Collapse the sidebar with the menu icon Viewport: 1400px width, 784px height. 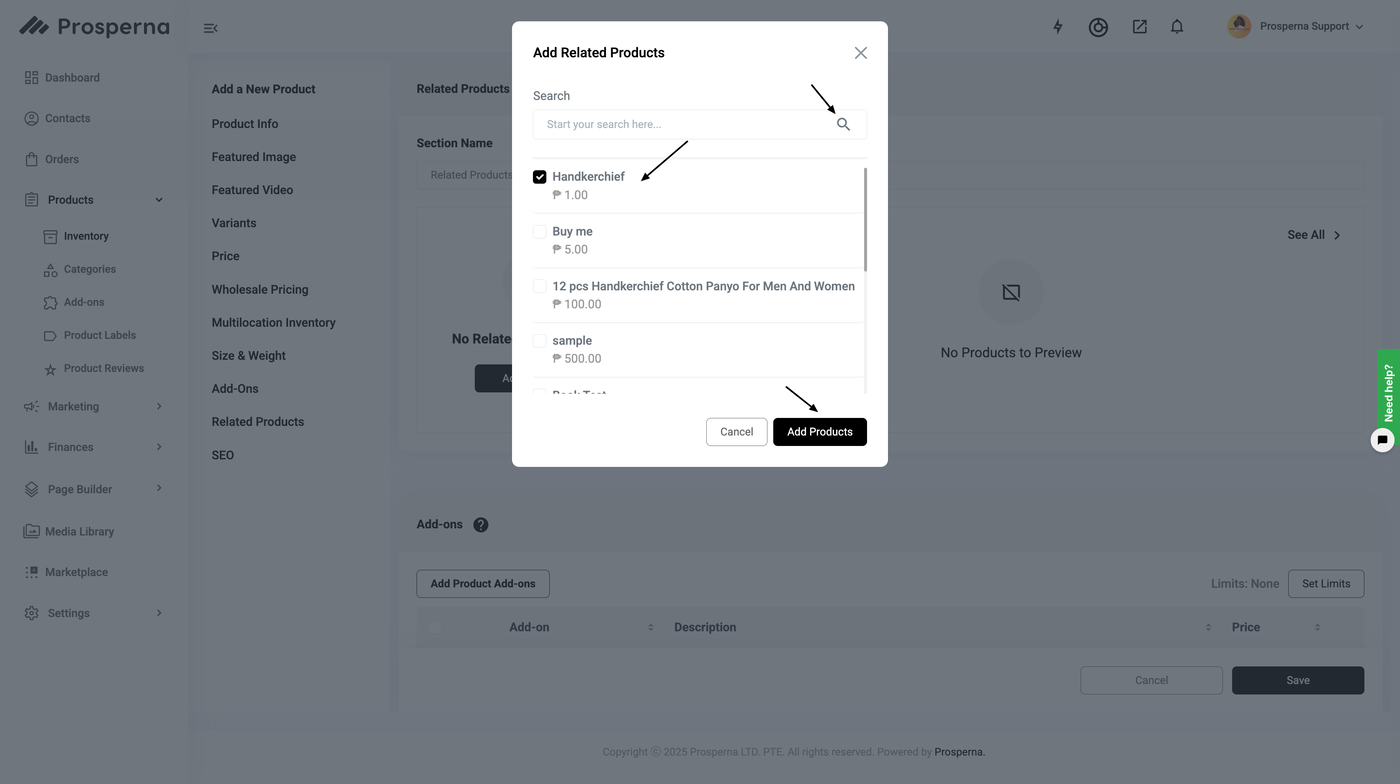point(210,28)
